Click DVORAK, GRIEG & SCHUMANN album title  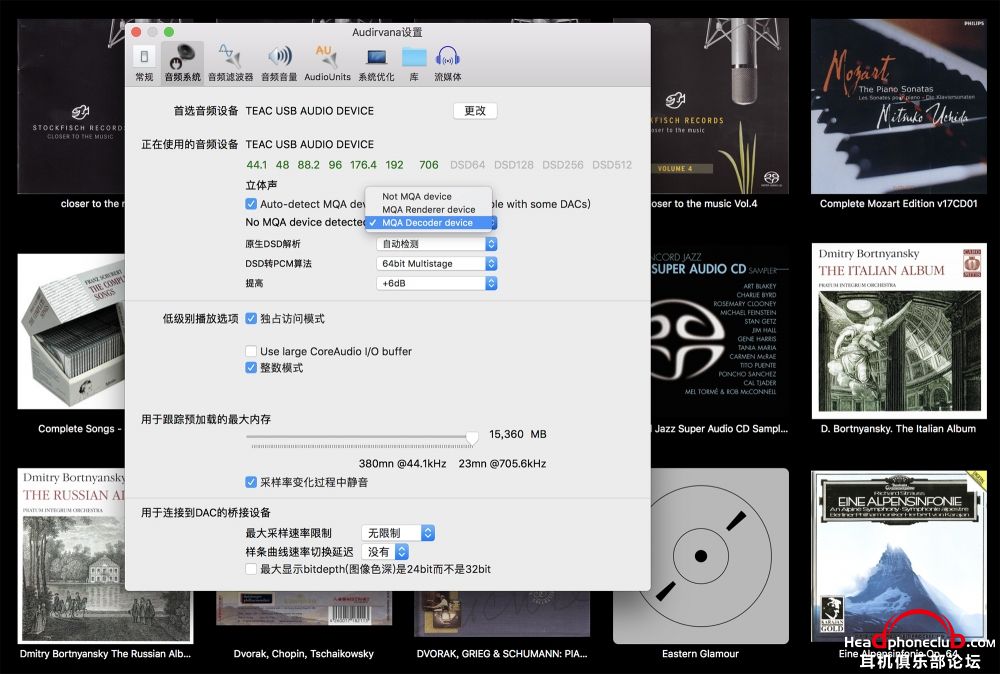502,654
